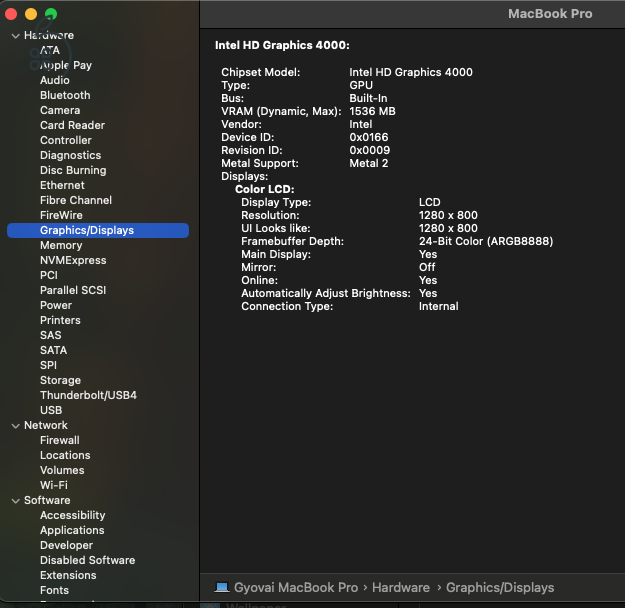The image size is (625, 608).
Task: Select USB in the sidebar
Action: 51,410
